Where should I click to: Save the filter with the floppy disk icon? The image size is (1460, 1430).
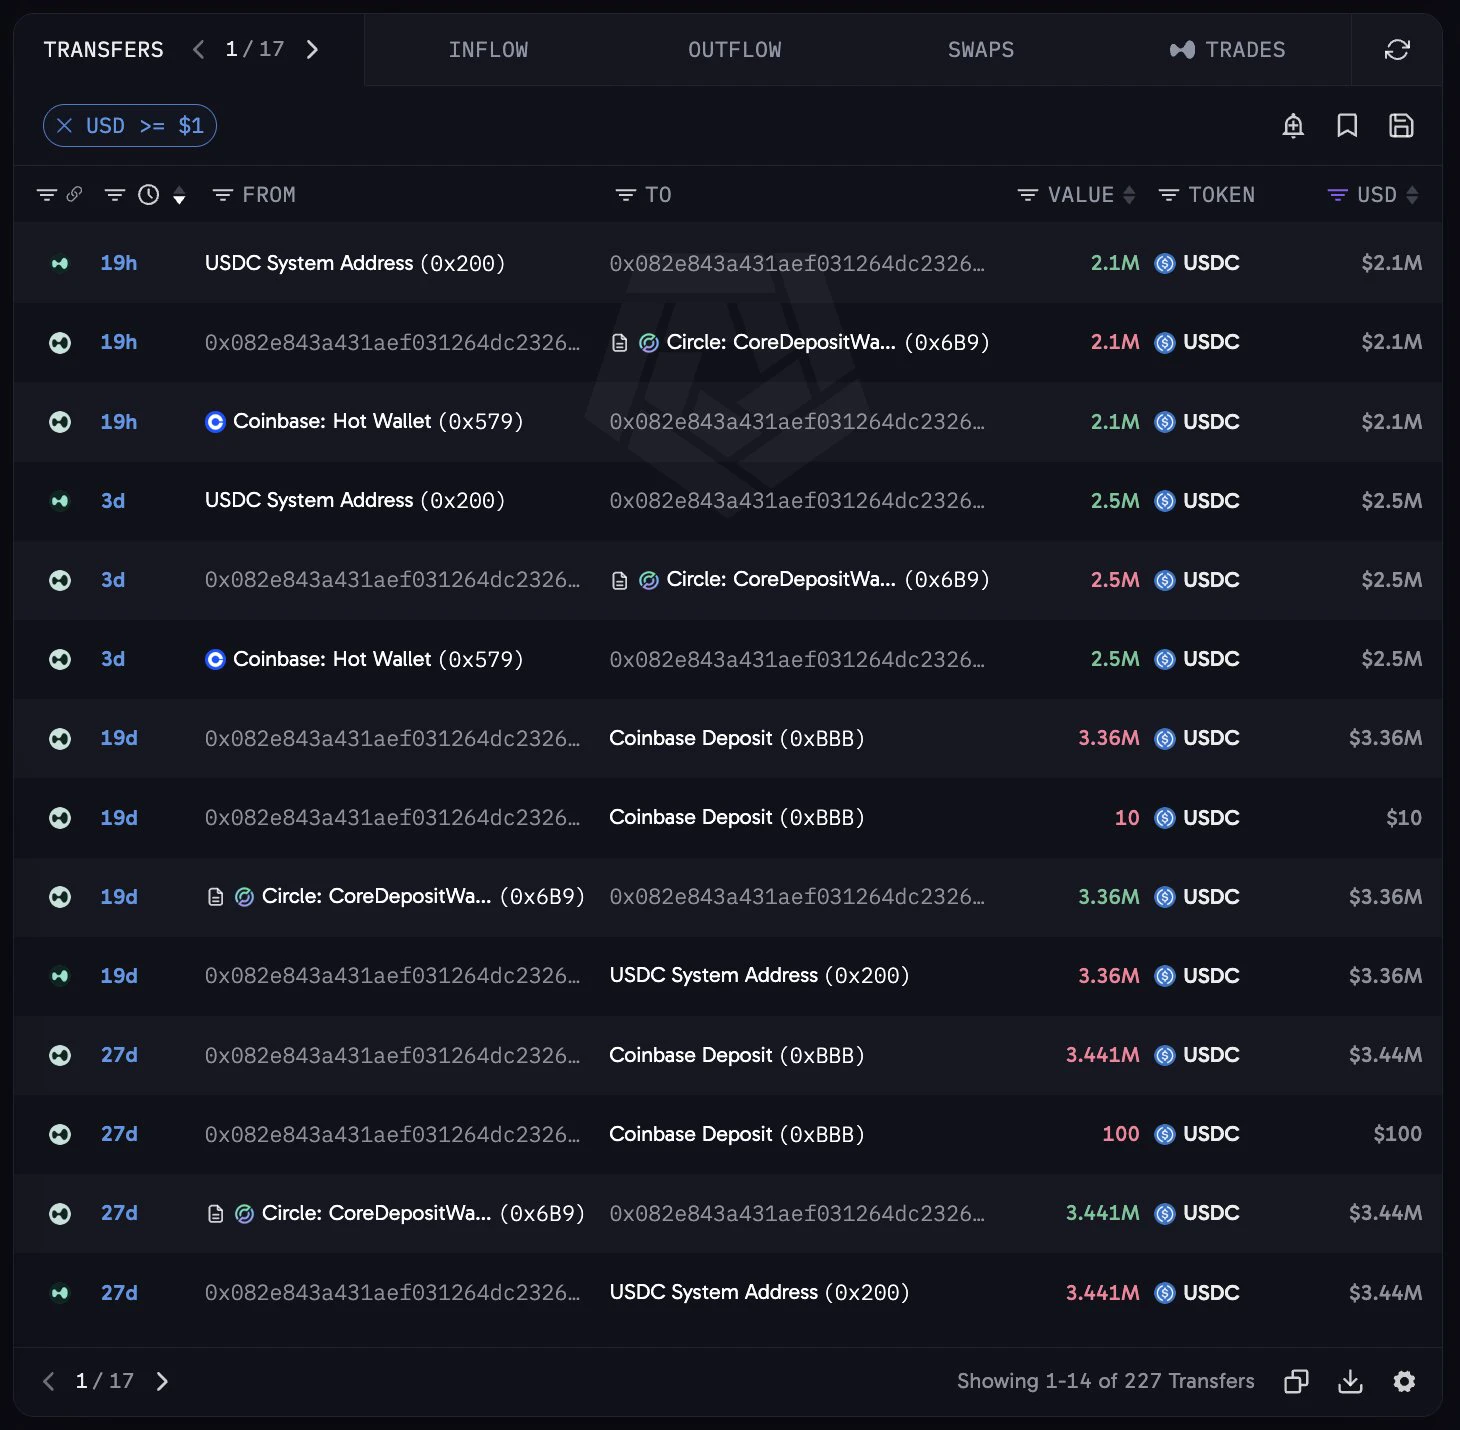[x=1401, y=126]
